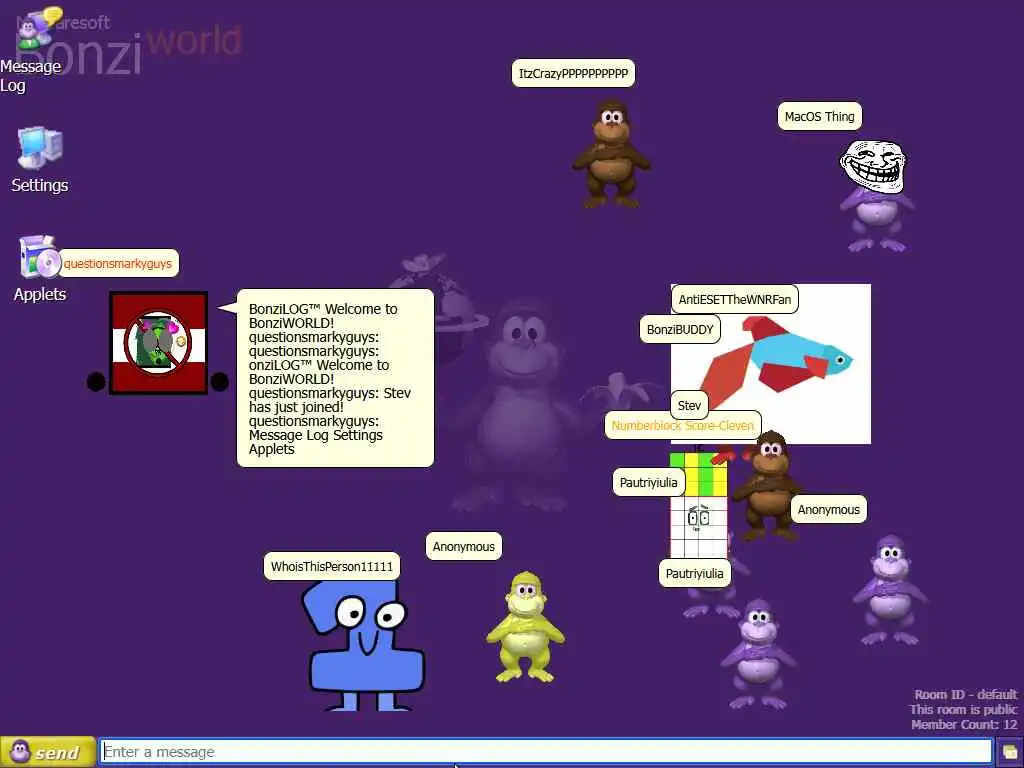Click the MacOS Thing name tag
Viewport: 1024px width, 768px height.
coord(820,116)
